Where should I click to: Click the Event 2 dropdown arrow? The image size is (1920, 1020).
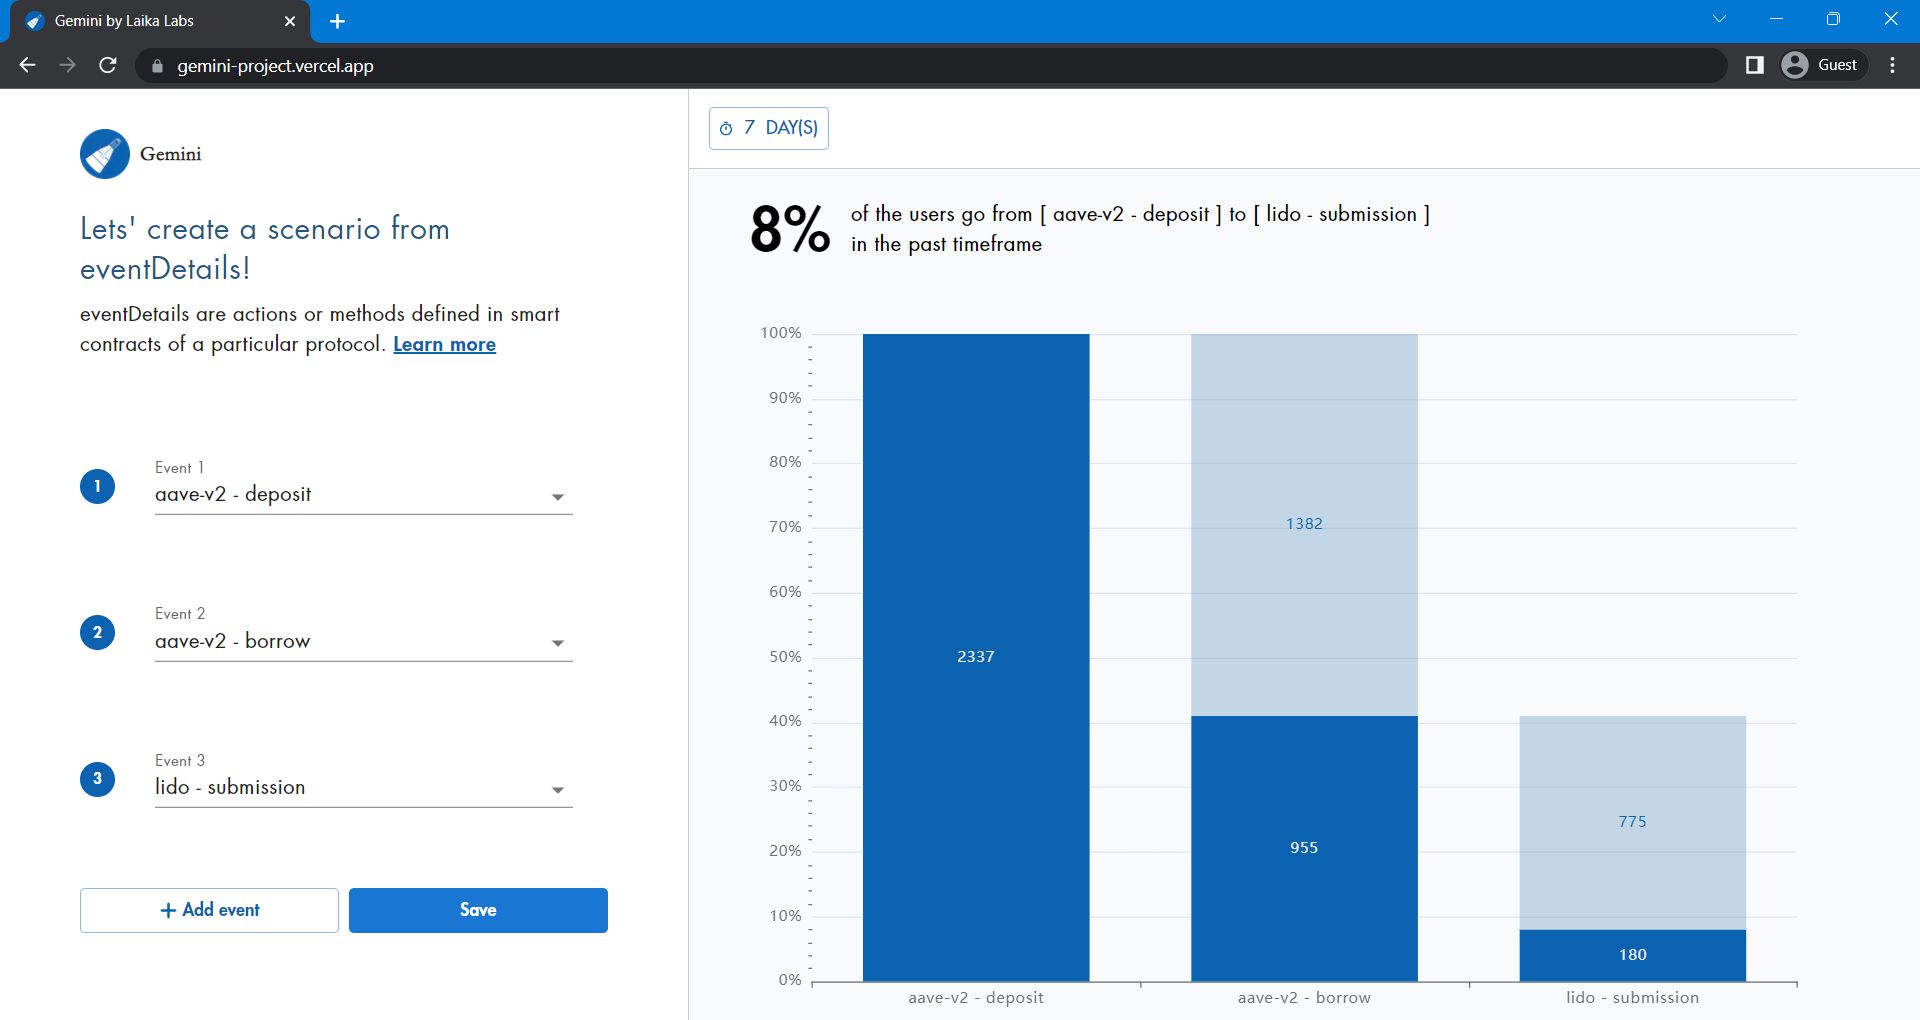coord(558,643)
